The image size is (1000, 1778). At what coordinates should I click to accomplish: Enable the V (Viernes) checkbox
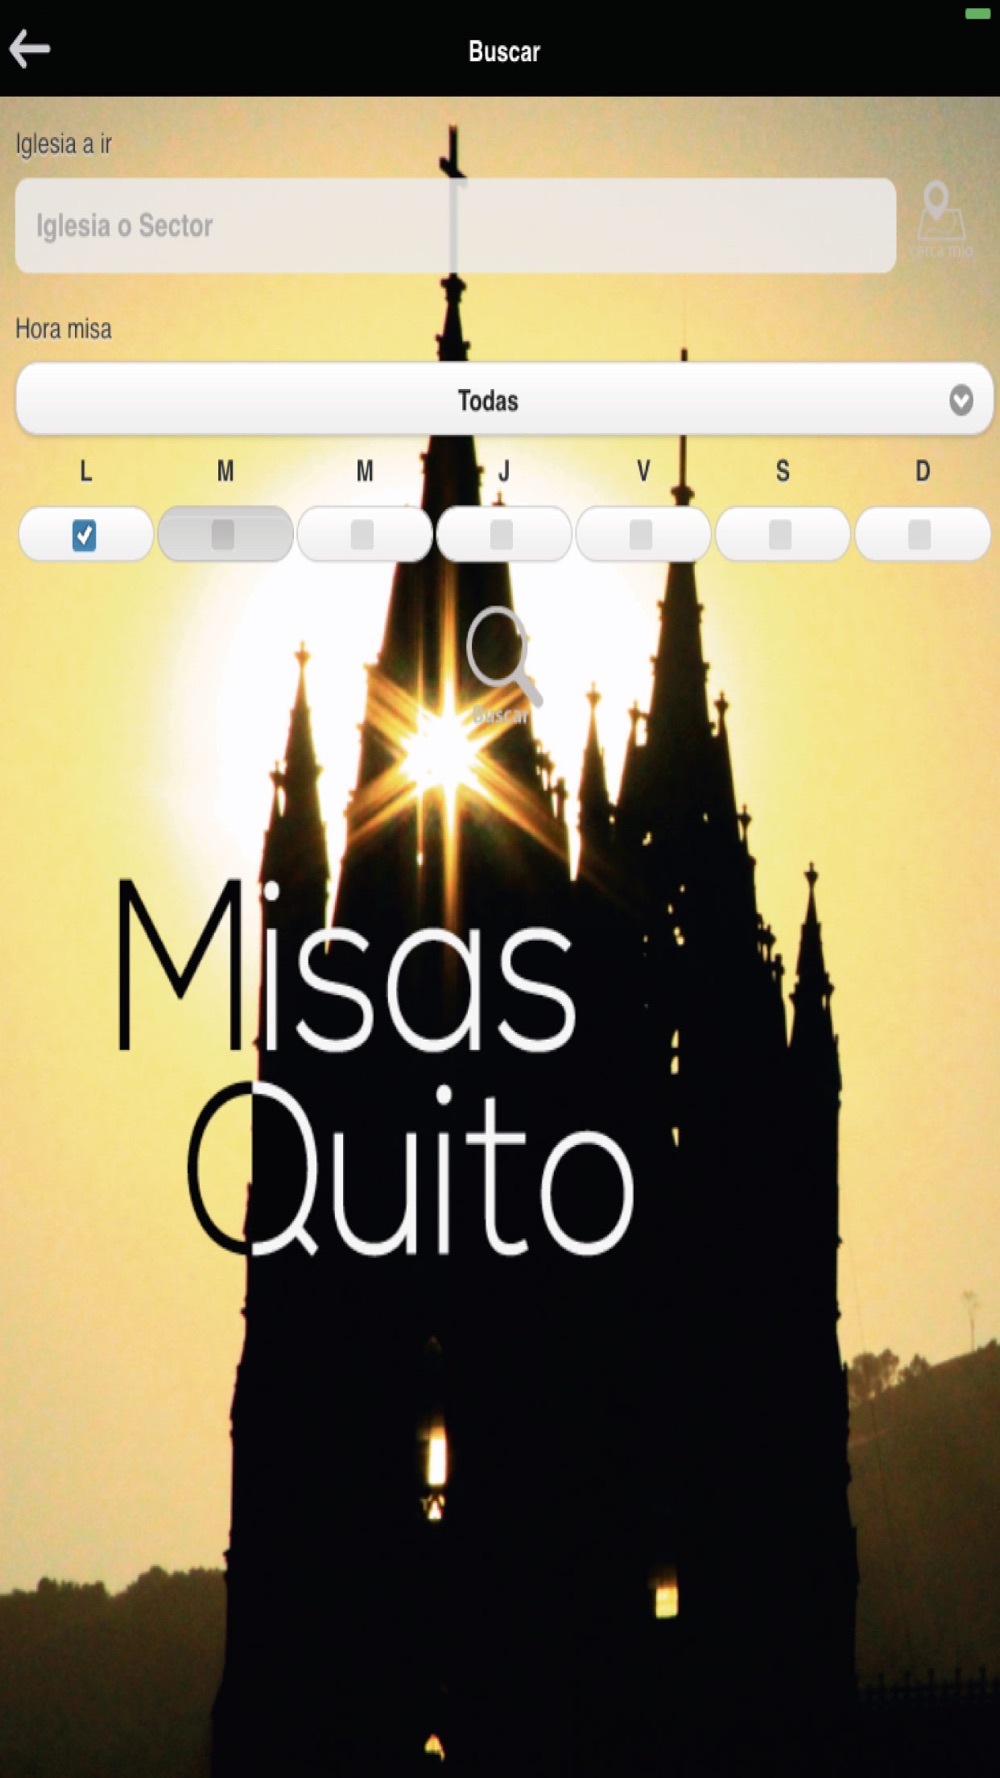(x=643, y=534)
